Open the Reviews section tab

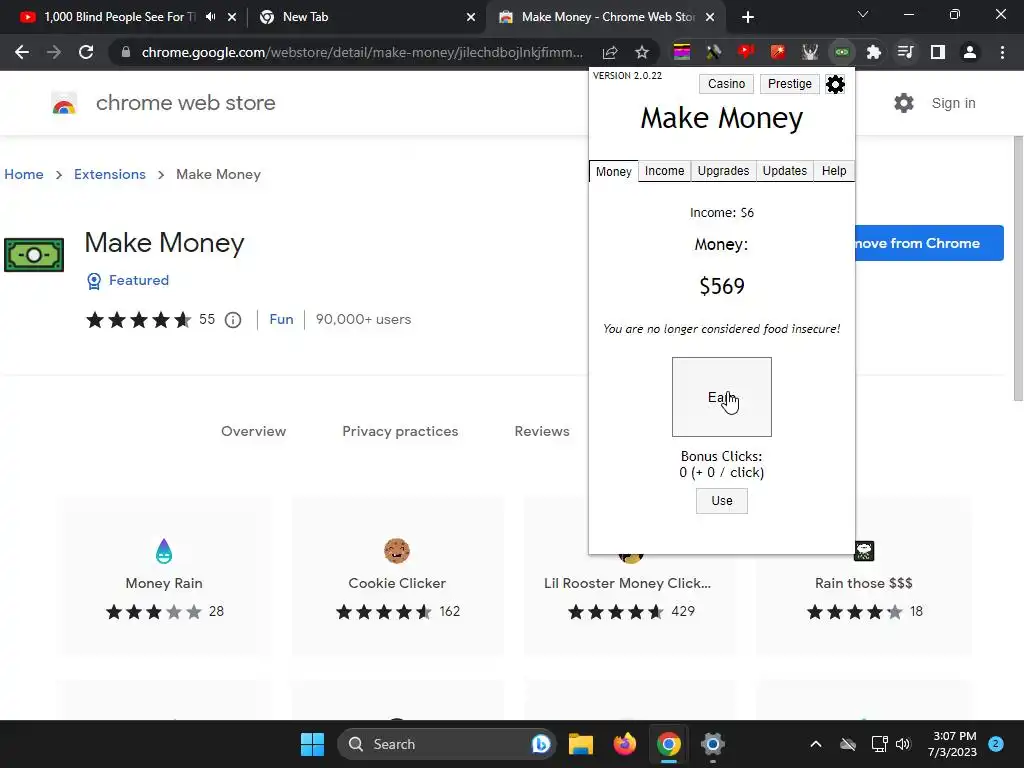point(542,431)
